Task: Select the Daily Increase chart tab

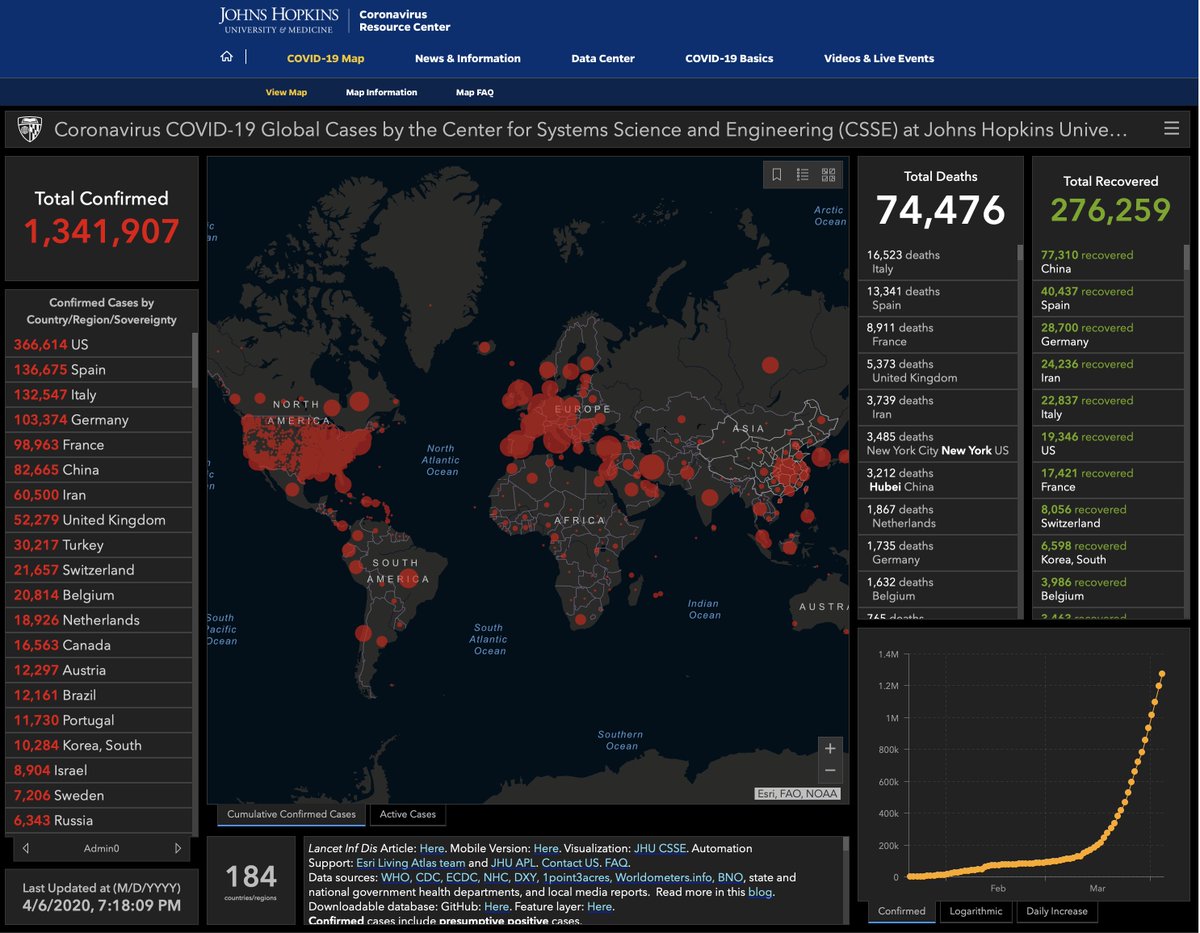Action: pyautogui.click(x=1057, y=911)
